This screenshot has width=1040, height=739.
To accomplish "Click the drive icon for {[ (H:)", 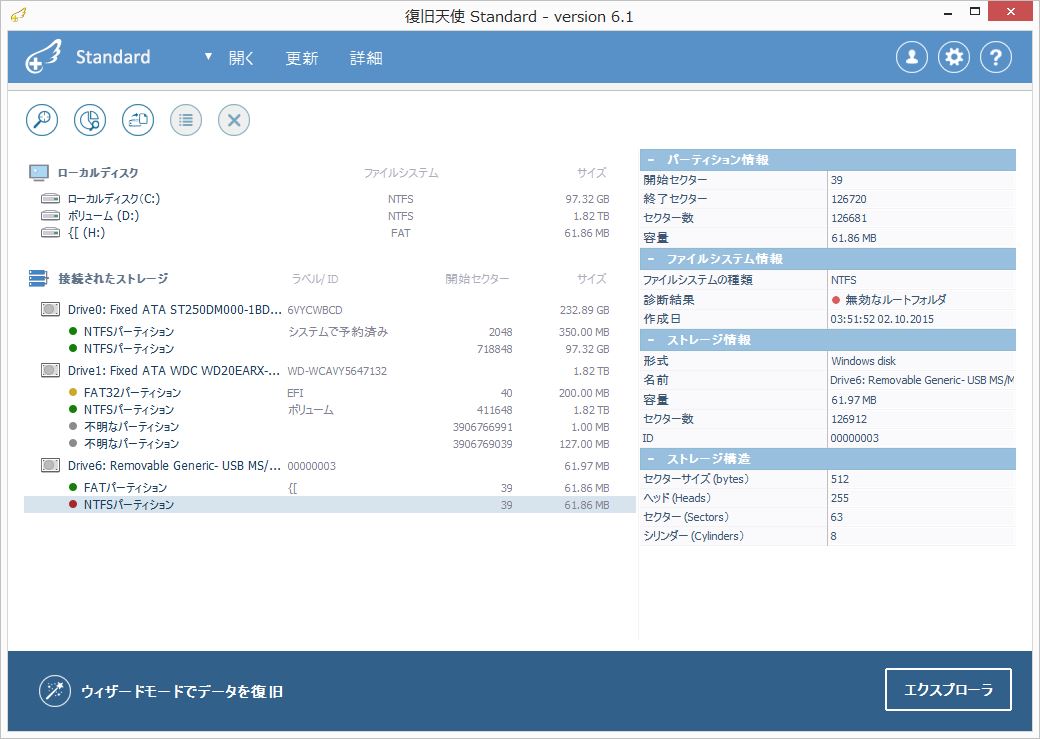I will tap(50, 233).
